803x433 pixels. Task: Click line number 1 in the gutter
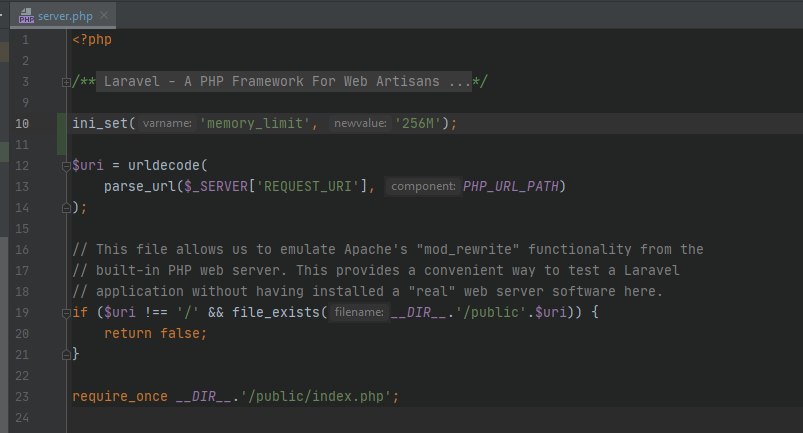[x=25, y=40]
